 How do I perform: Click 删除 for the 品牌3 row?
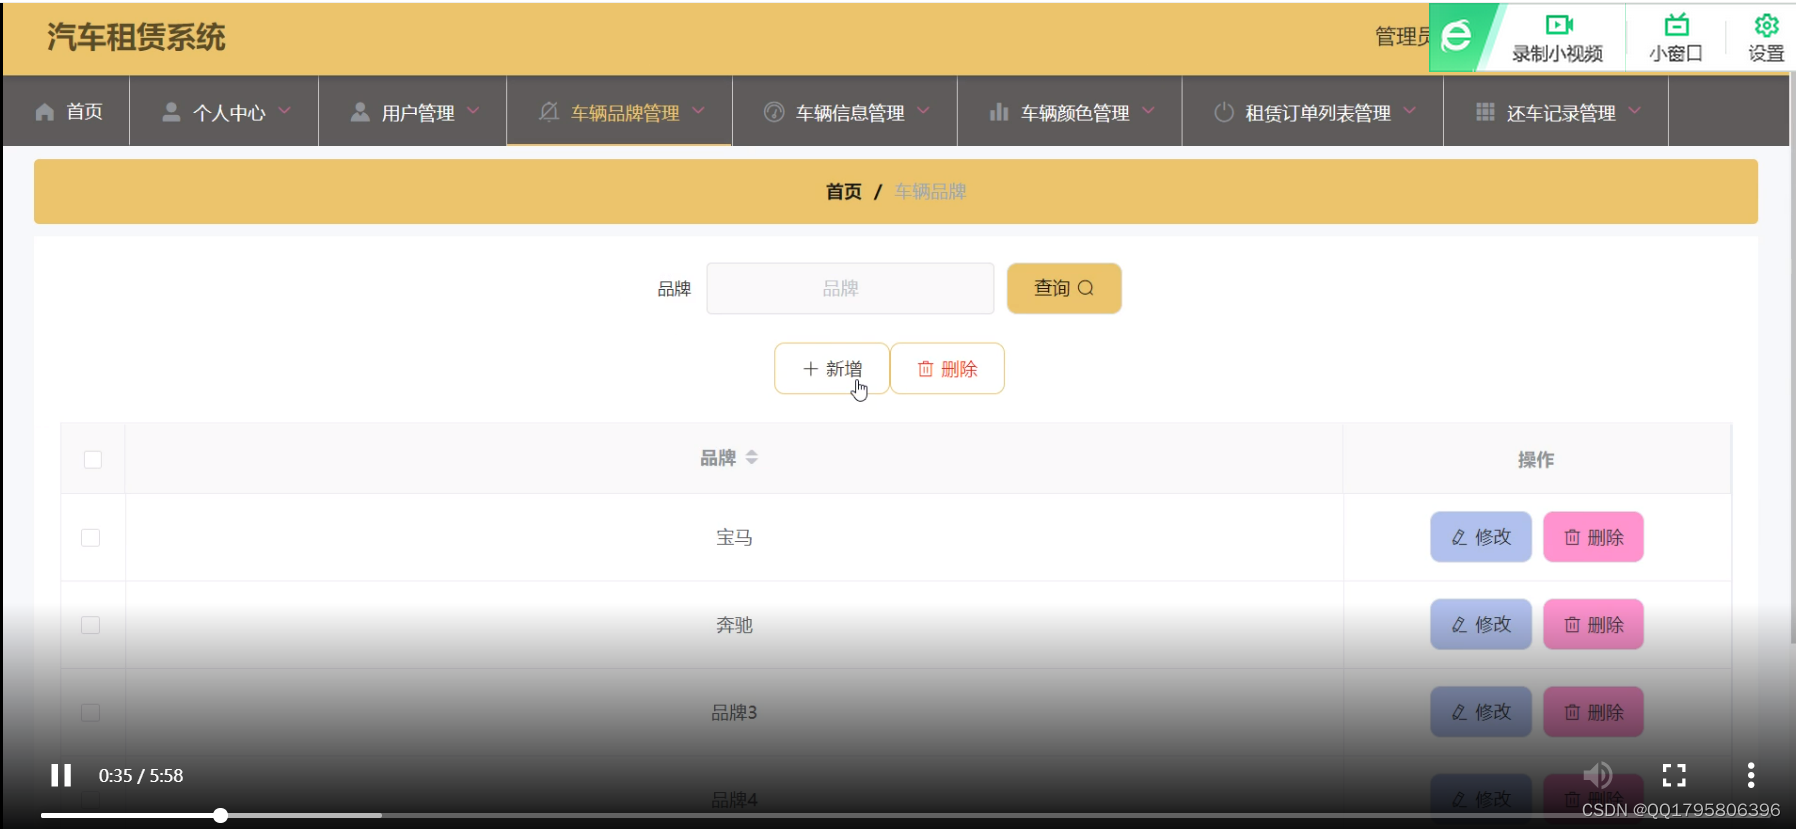(x=1593, y=712)
